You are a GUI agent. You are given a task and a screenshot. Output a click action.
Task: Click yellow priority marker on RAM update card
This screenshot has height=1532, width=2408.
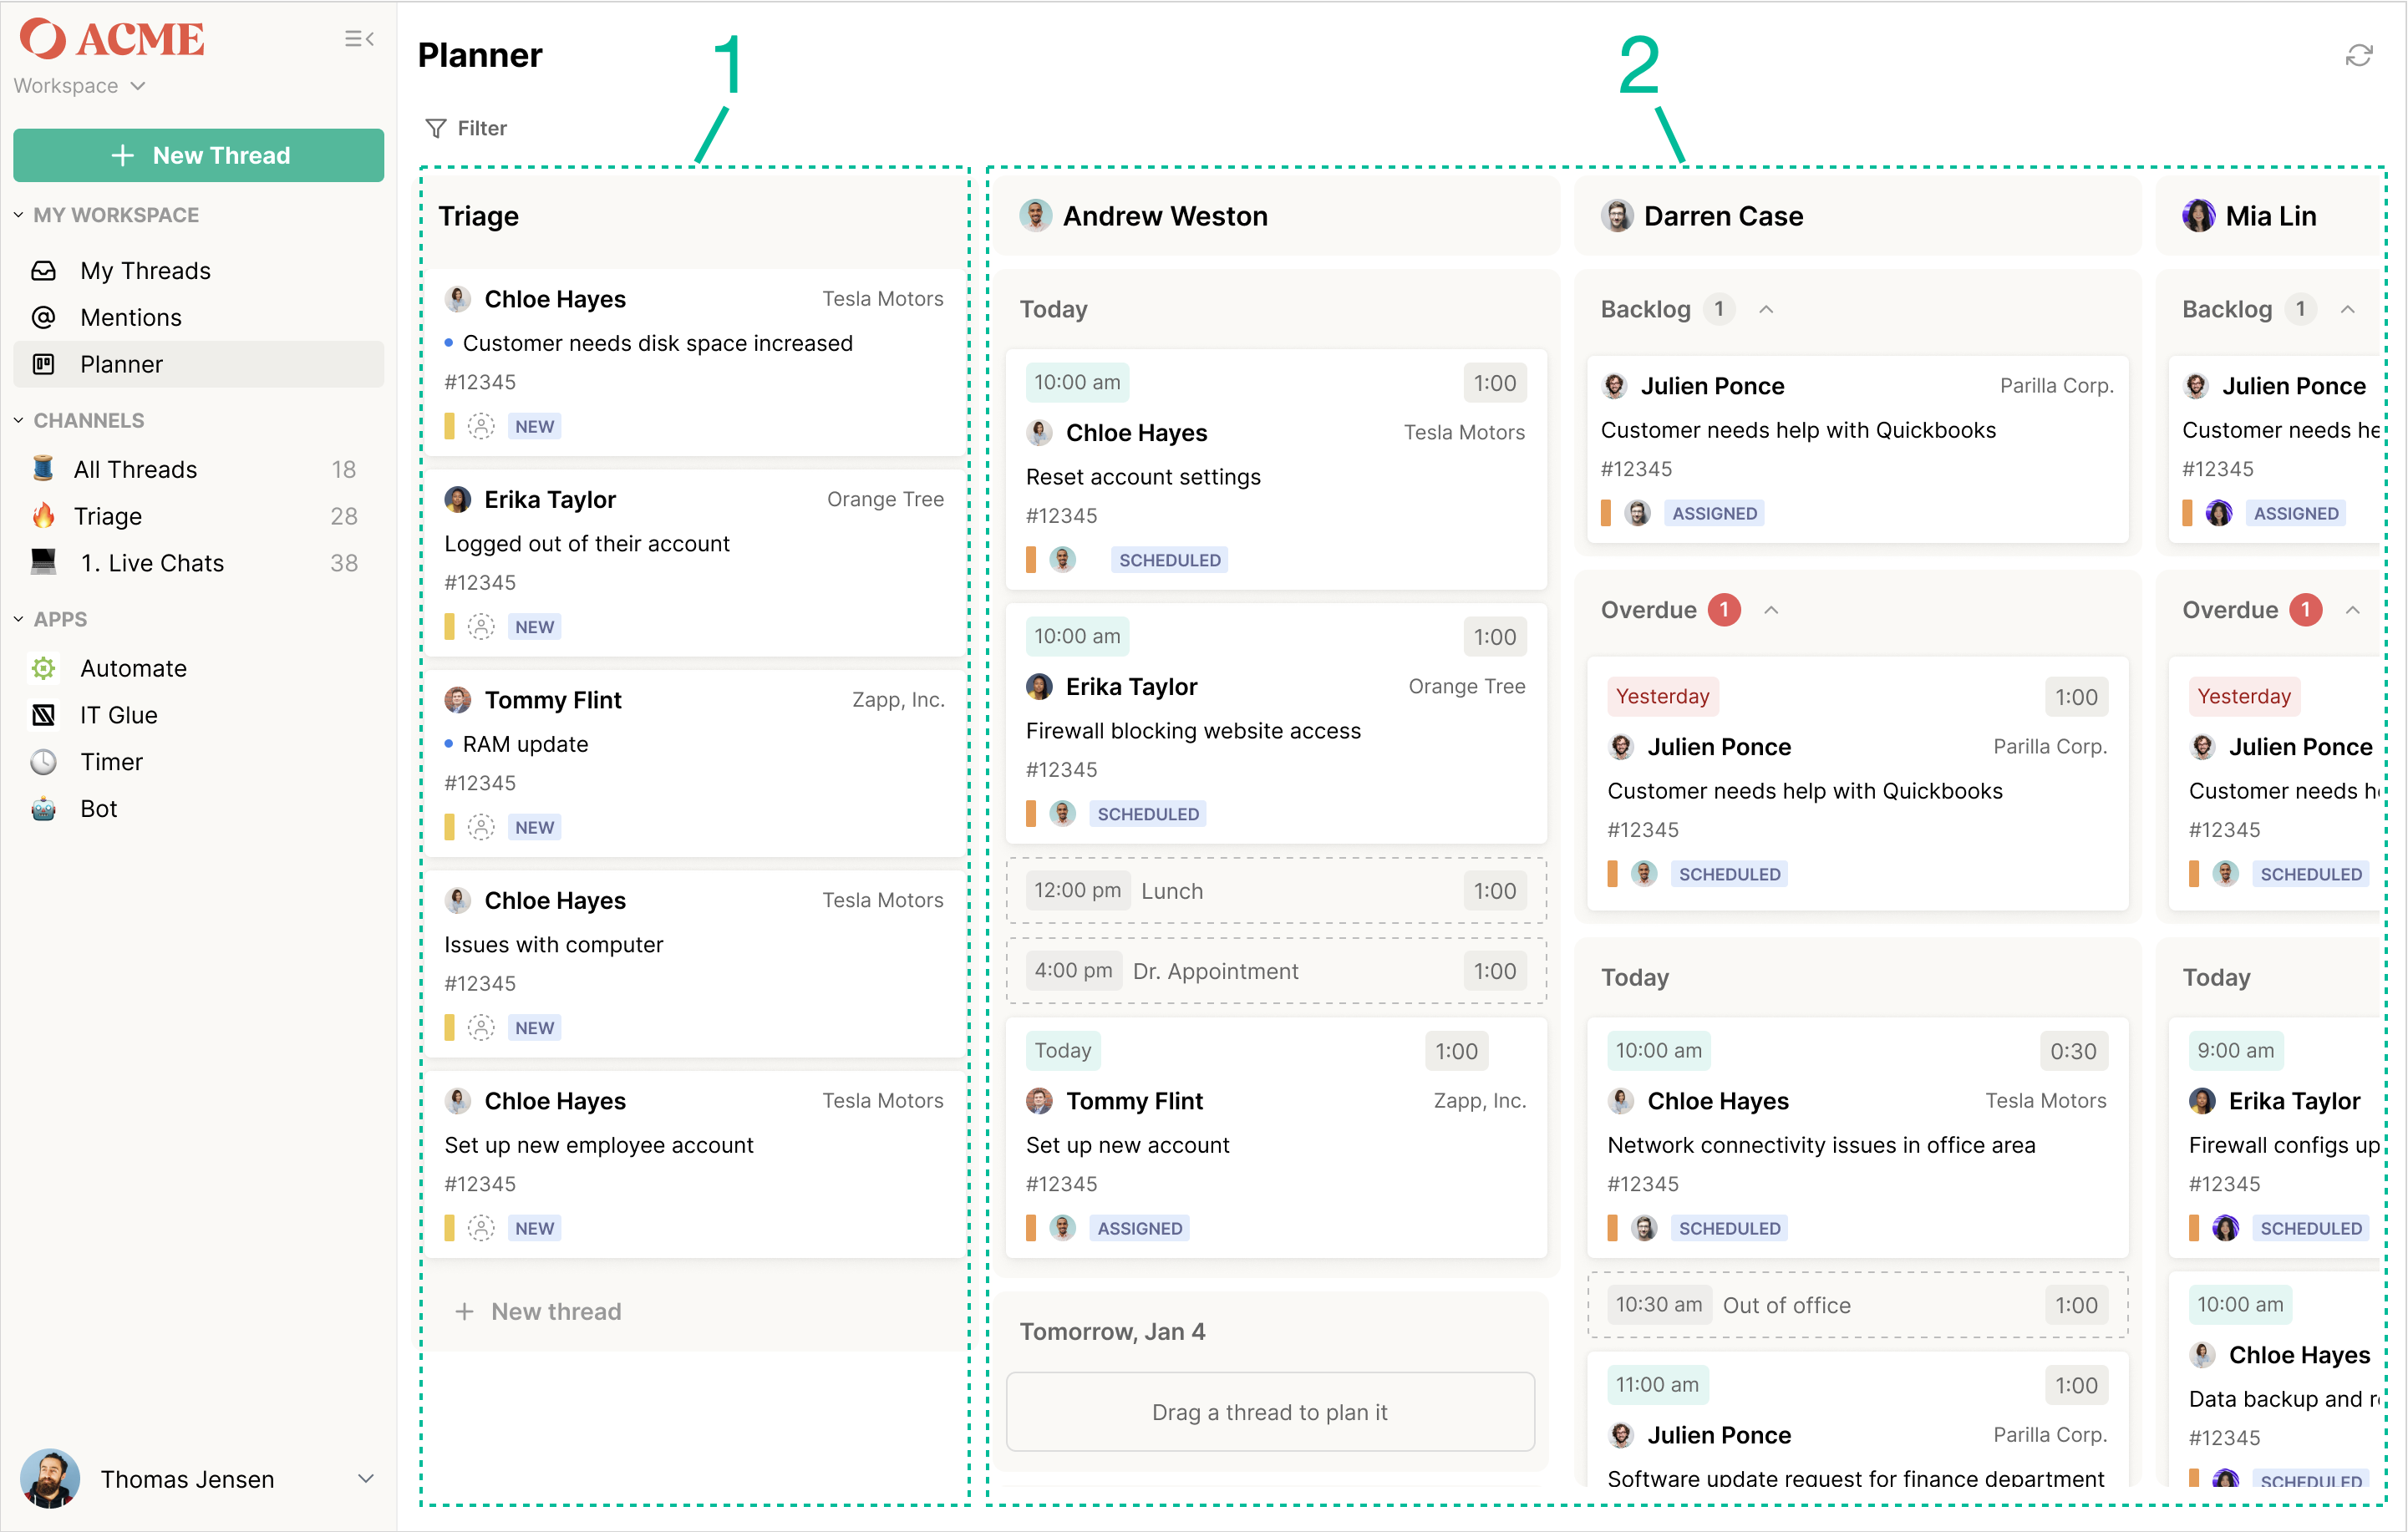[x=450, y=827]
